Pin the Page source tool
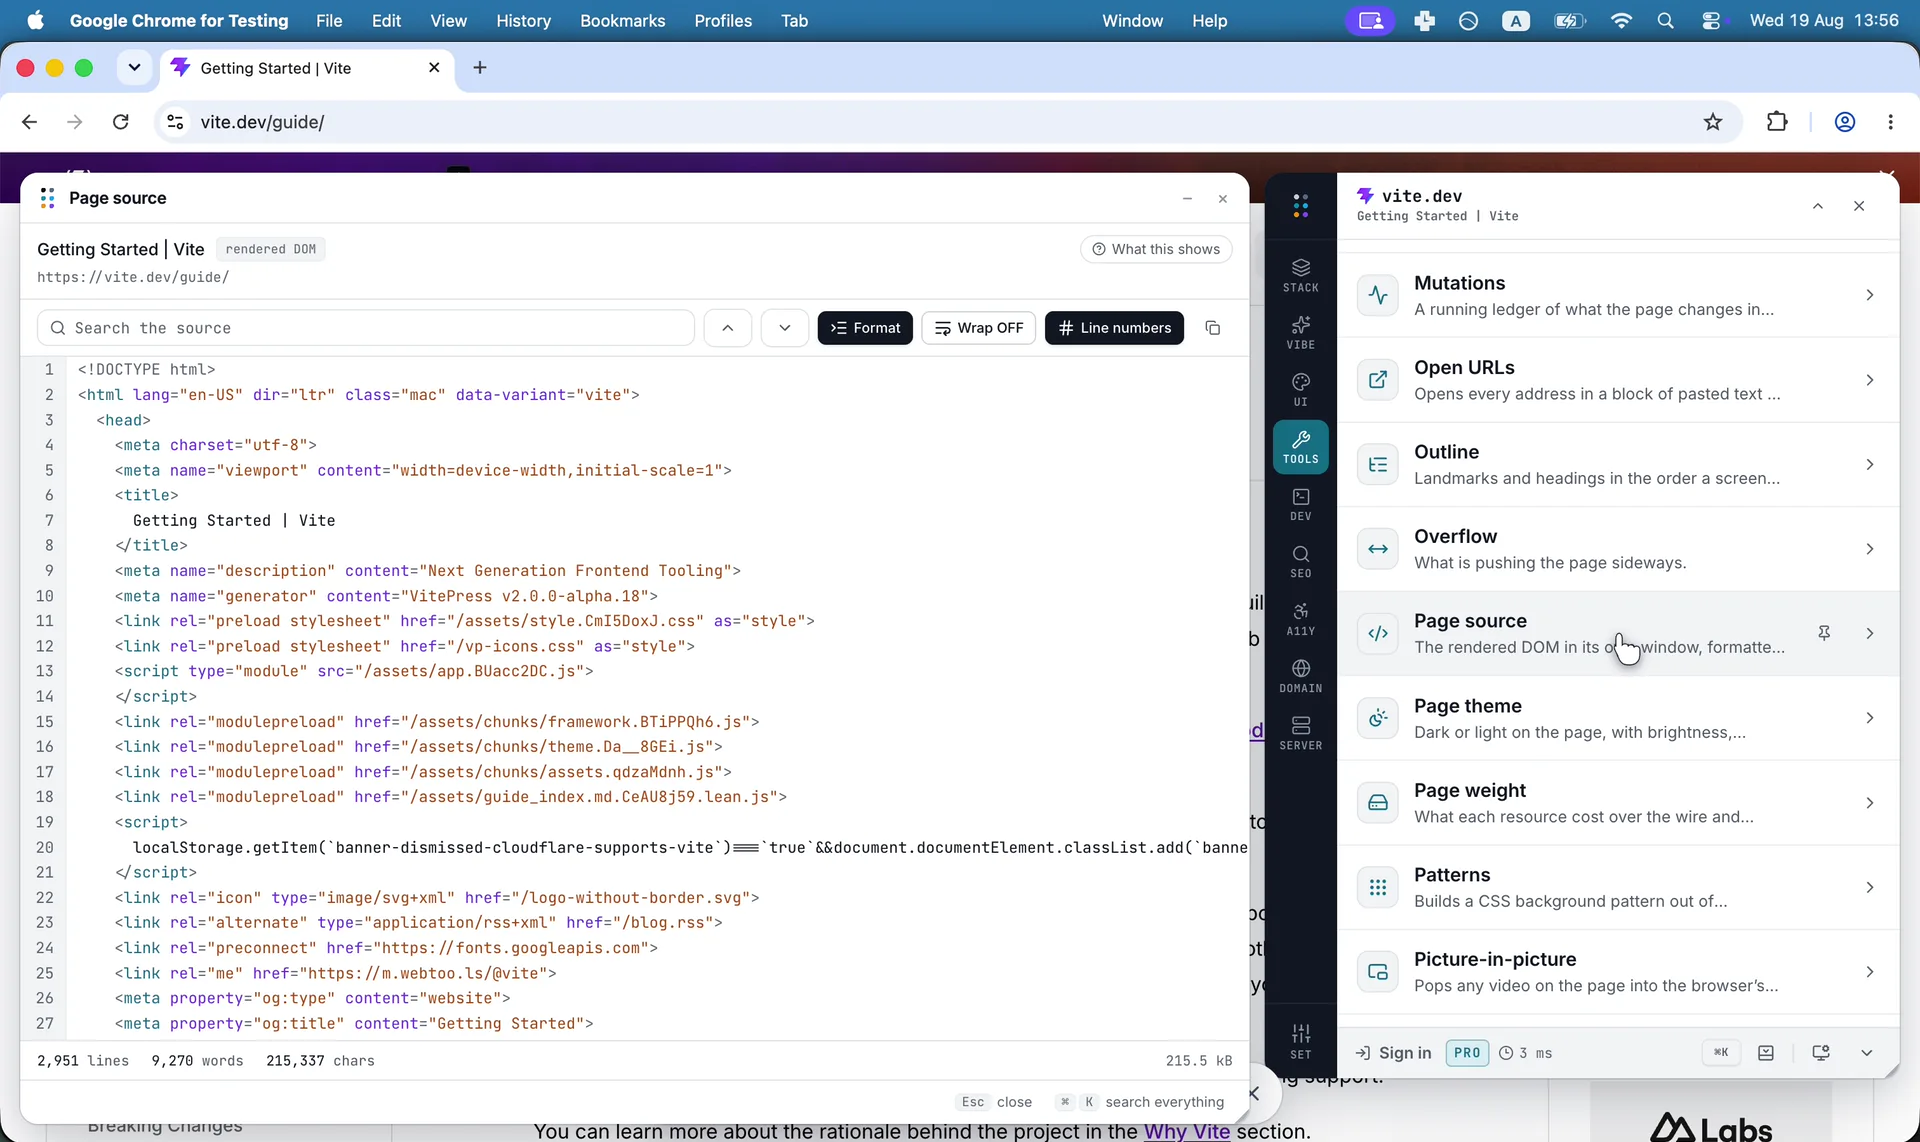The image size is (1920, 1142). tap(1823, 633)
